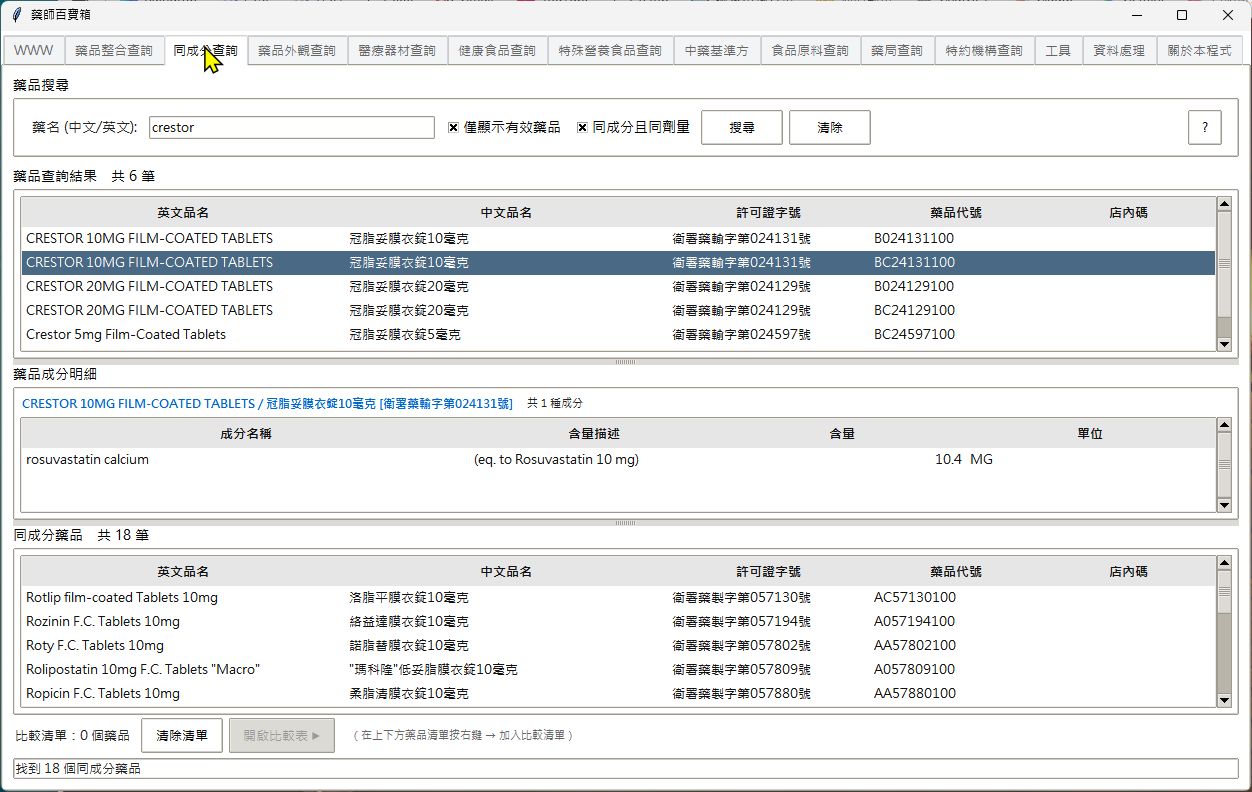This screenshot has height=792, width=1252.
Task: Click the 單位 column header in ingredient table
Action: coord(1090,434)
